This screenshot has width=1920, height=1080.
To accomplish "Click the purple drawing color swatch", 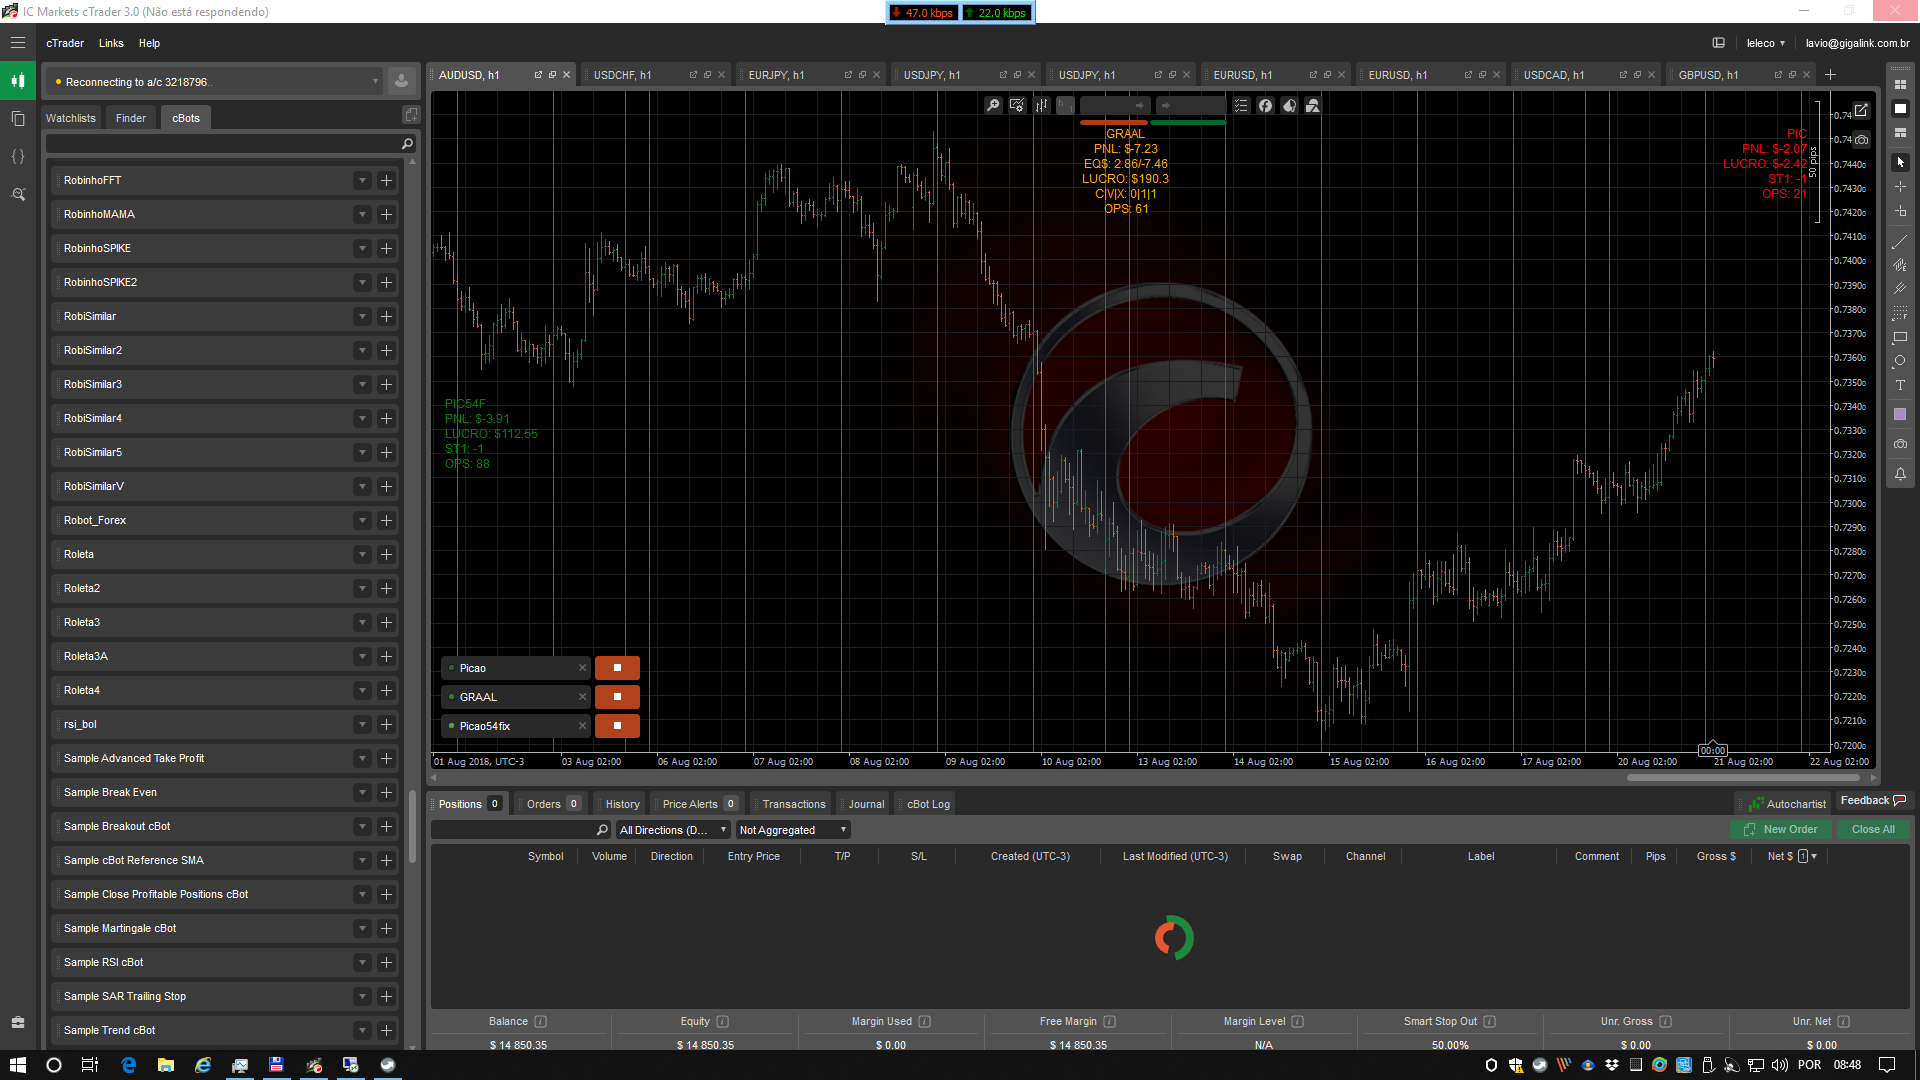I will tap(1900, 414).
